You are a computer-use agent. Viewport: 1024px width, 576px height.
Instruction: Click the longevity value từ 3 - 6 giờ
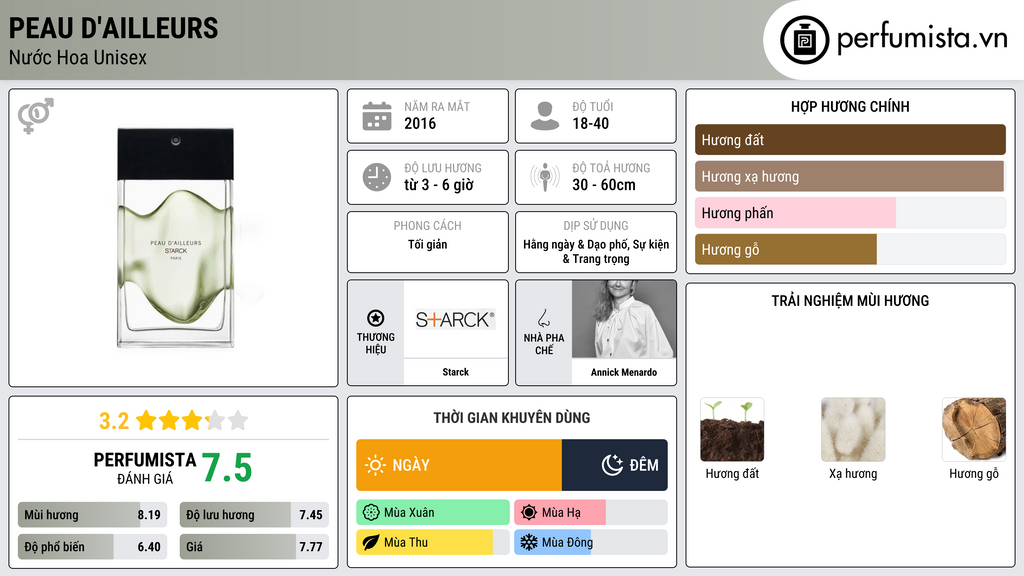point(439,185)
